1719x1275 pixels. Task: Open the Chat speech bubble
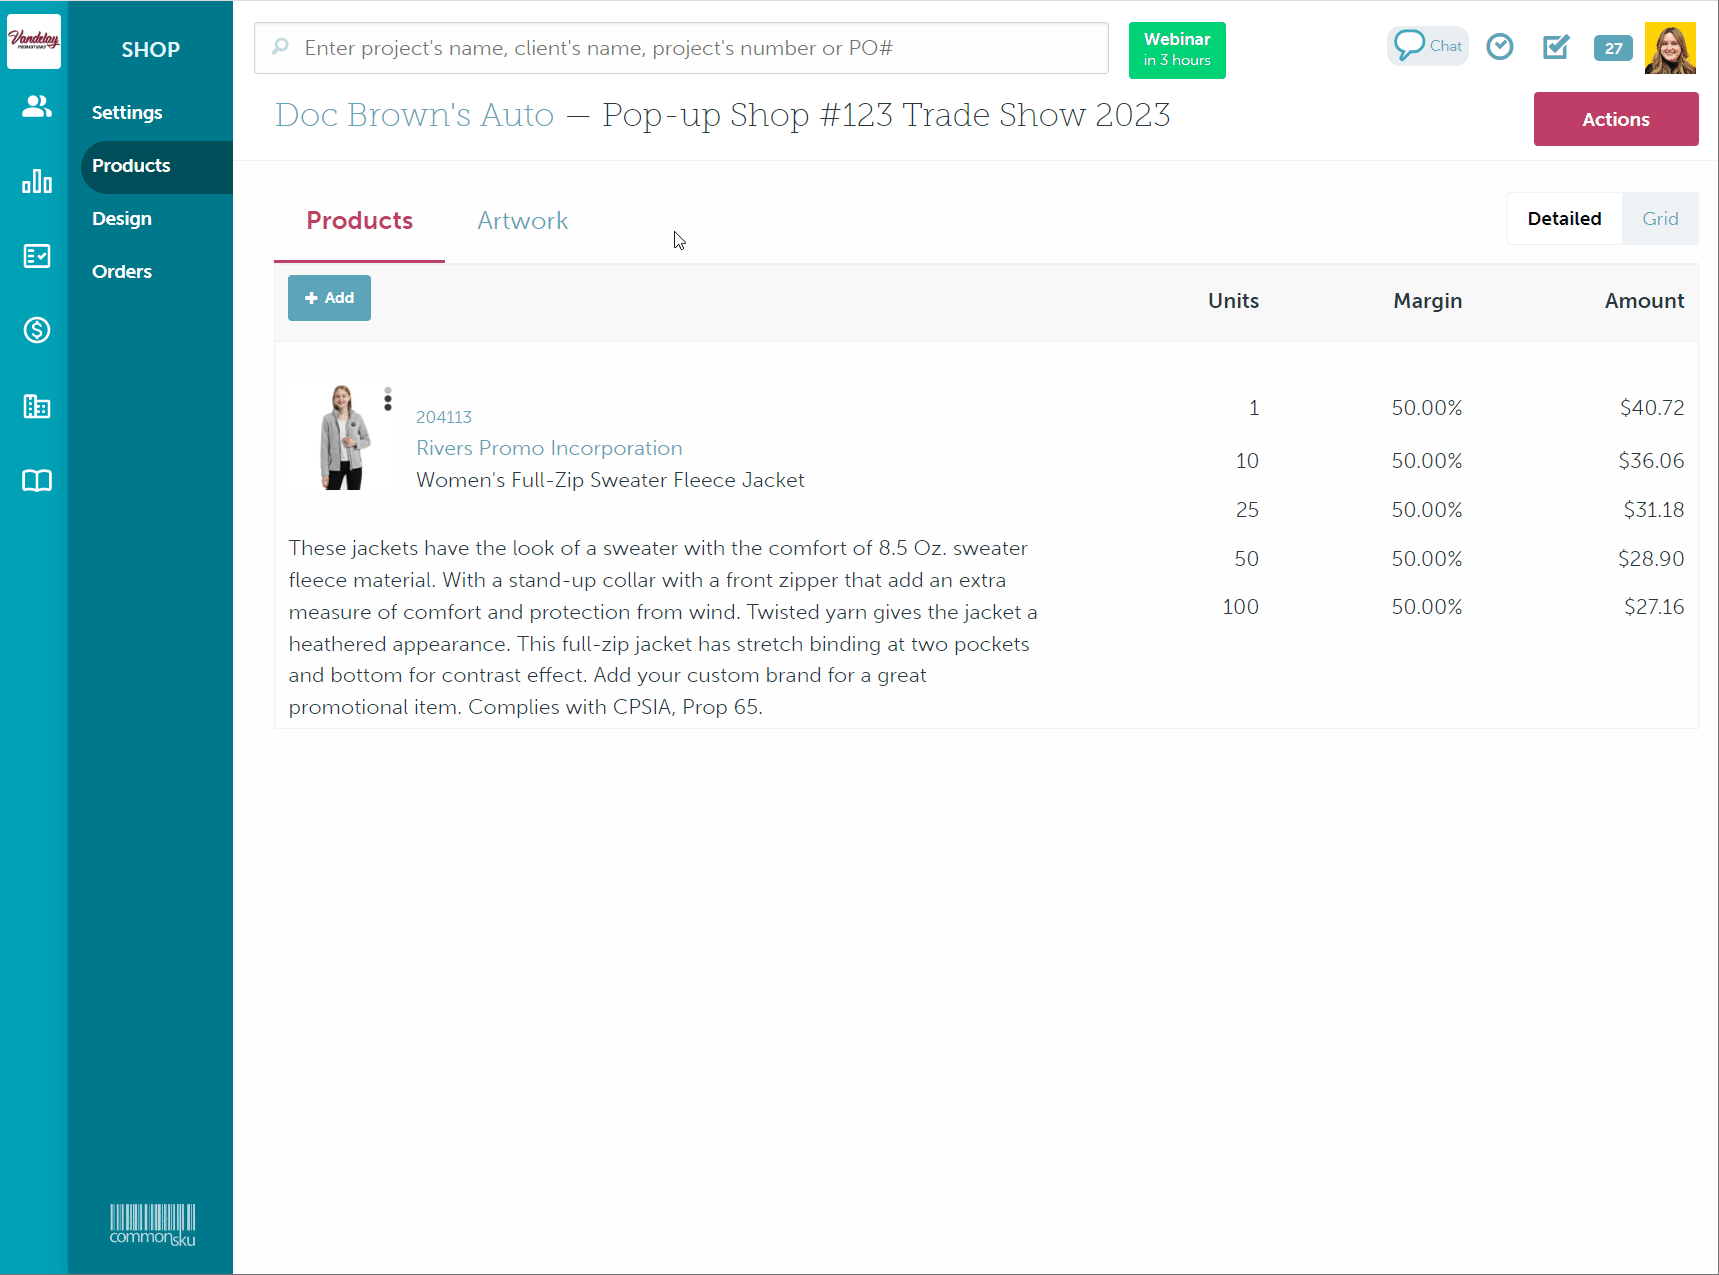tap(1427, 46)
